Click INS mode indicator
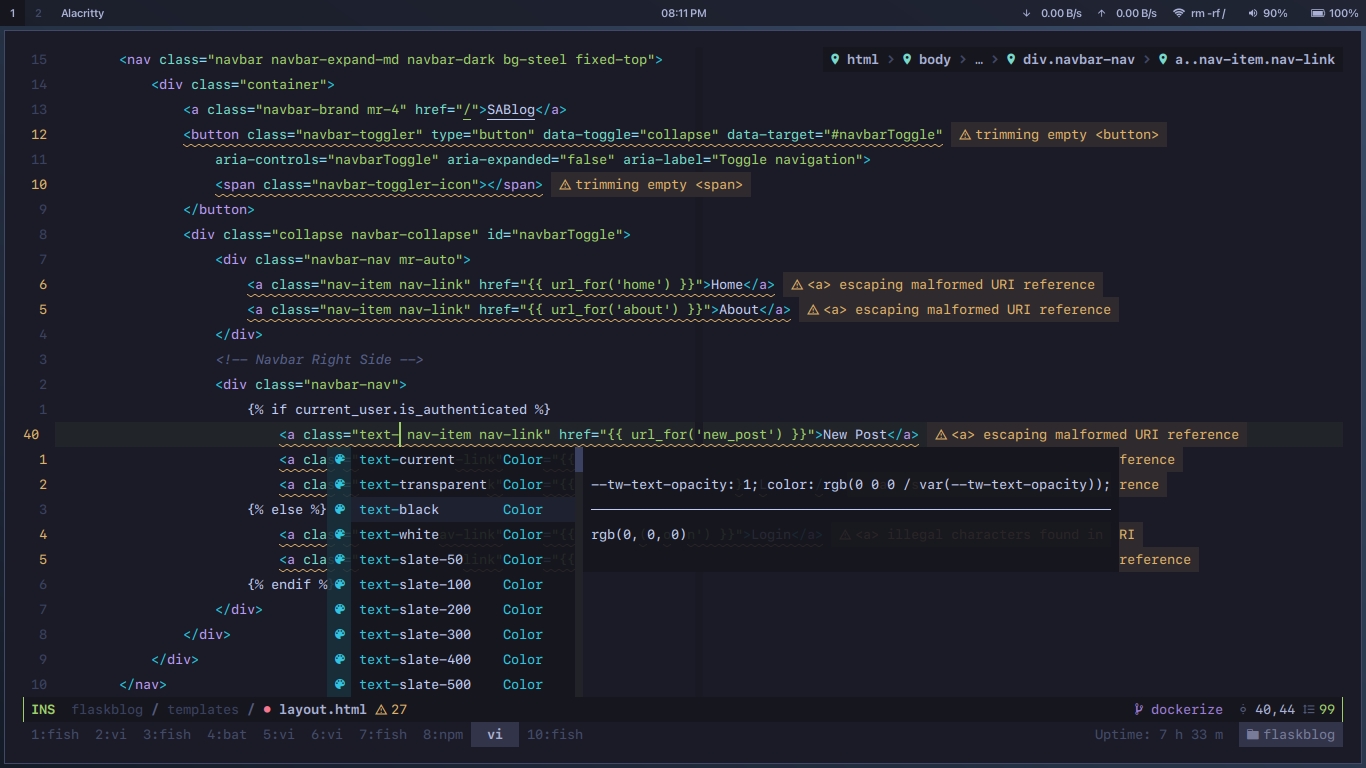 click(x=43, y=709)
